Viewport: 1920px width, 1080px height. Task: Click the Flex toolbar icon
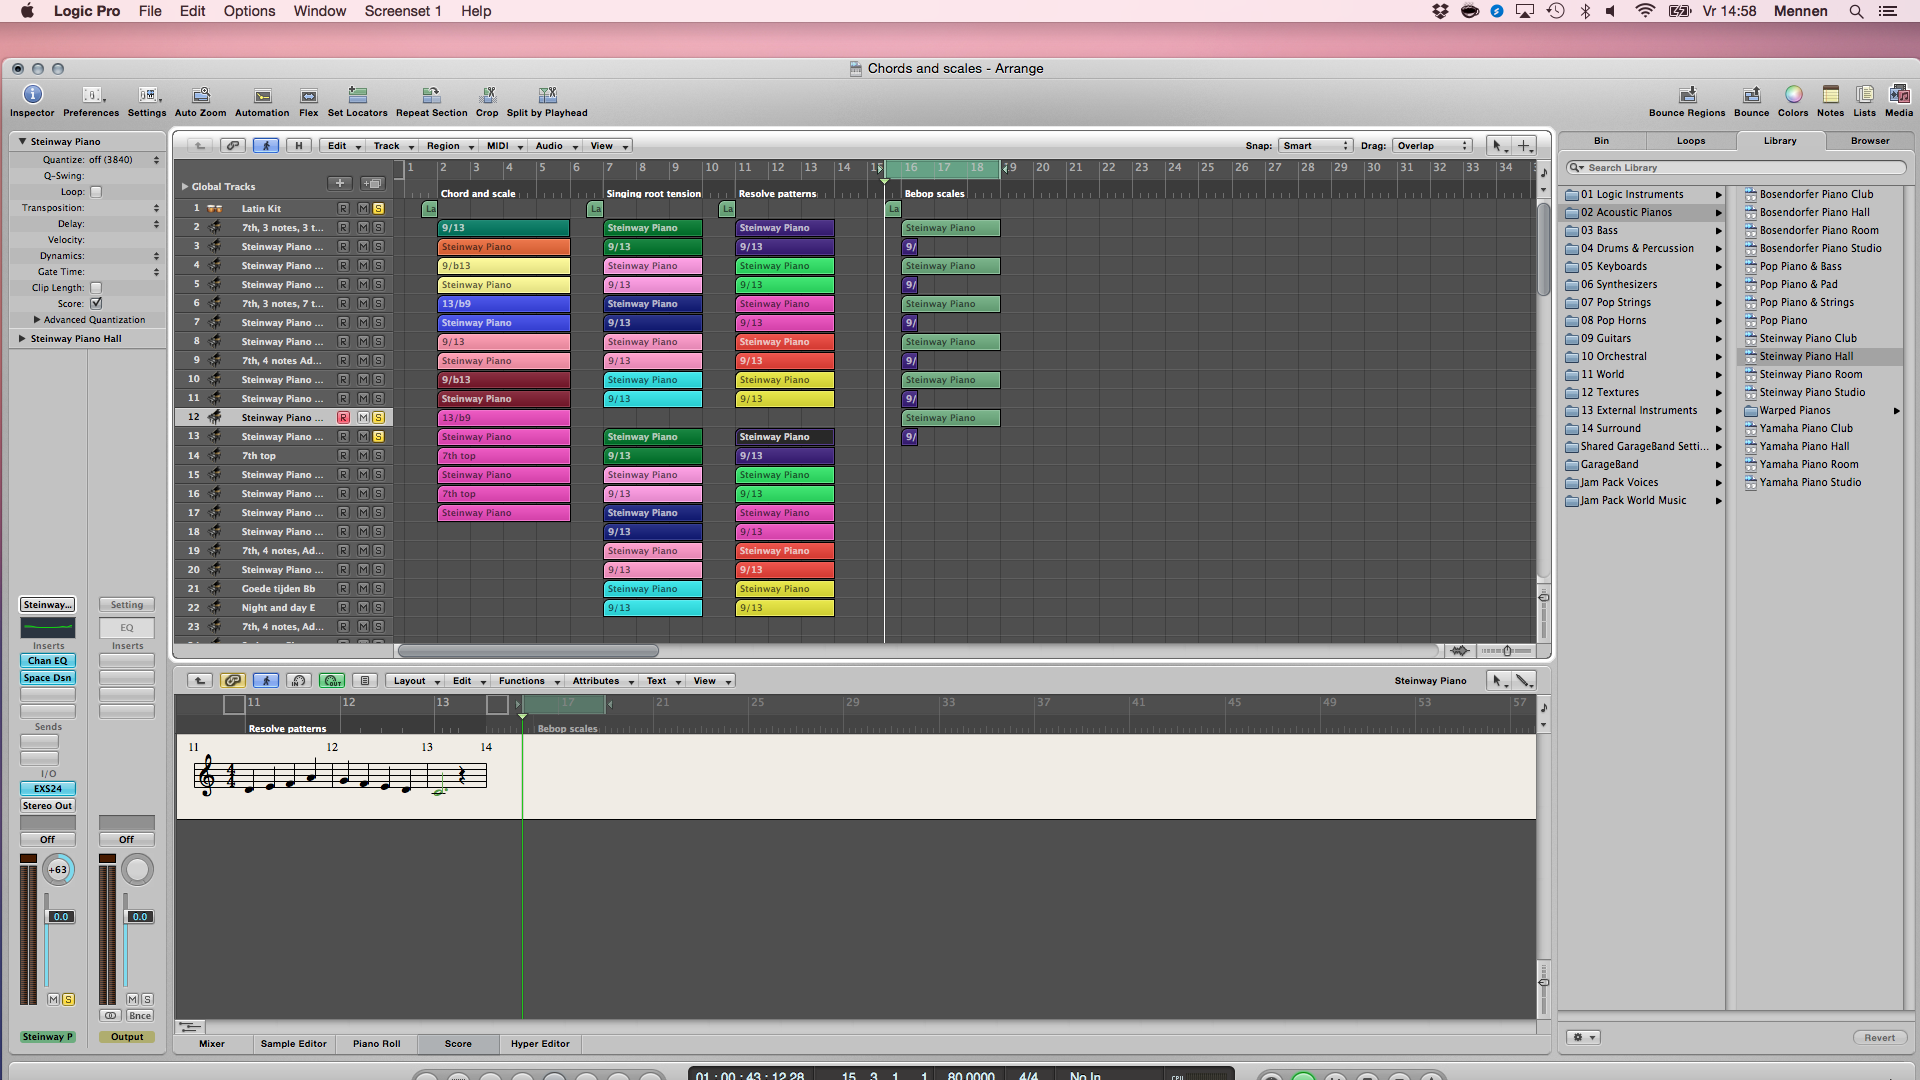[308, 96]
